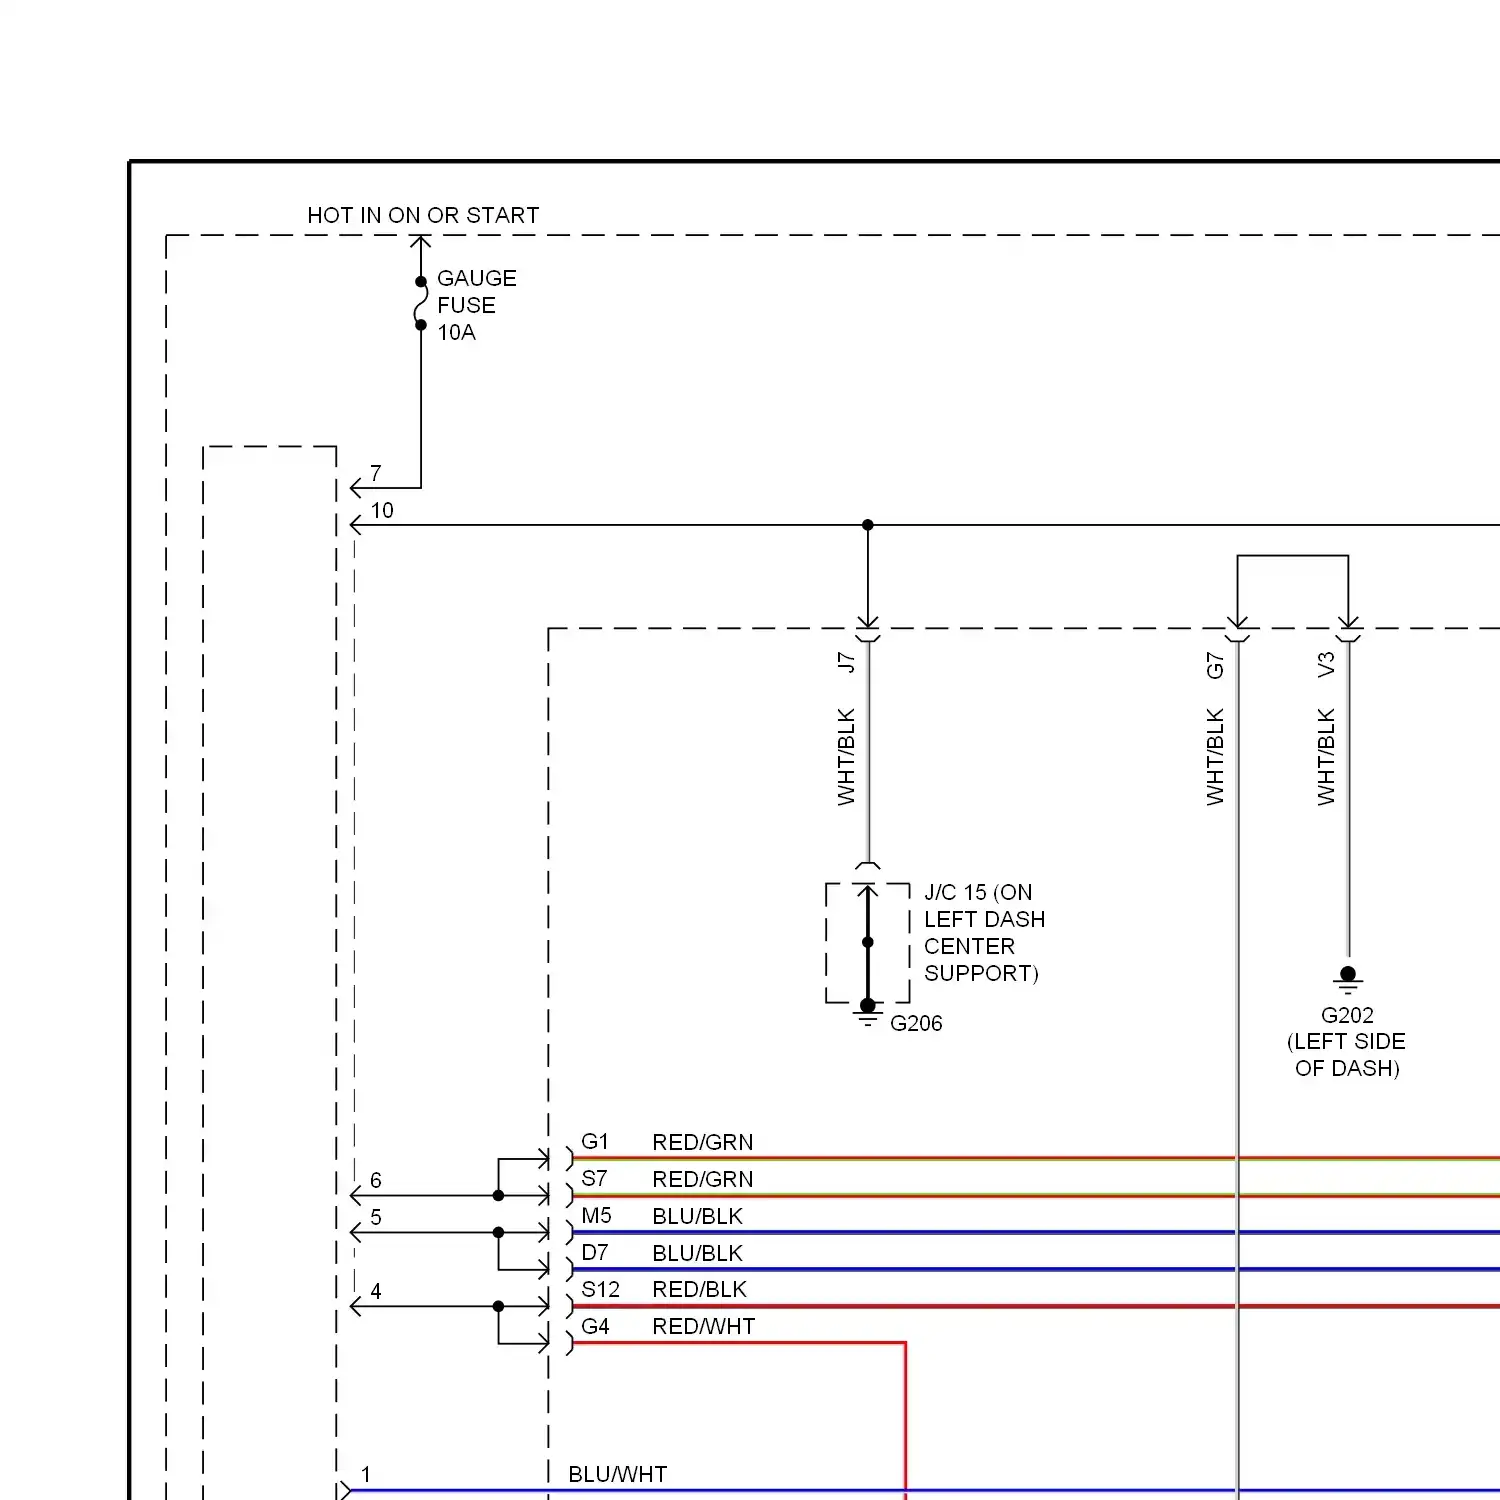Viewport: 1500px width, 1500px height.
Task: Click the M5 terminal label
Action: pyautogui.click(x=596, y=1215)
